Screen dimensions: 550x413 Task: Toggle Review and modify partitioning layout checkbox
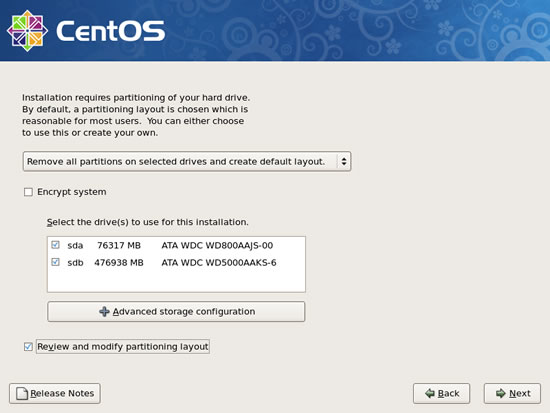tap(28, 347)
